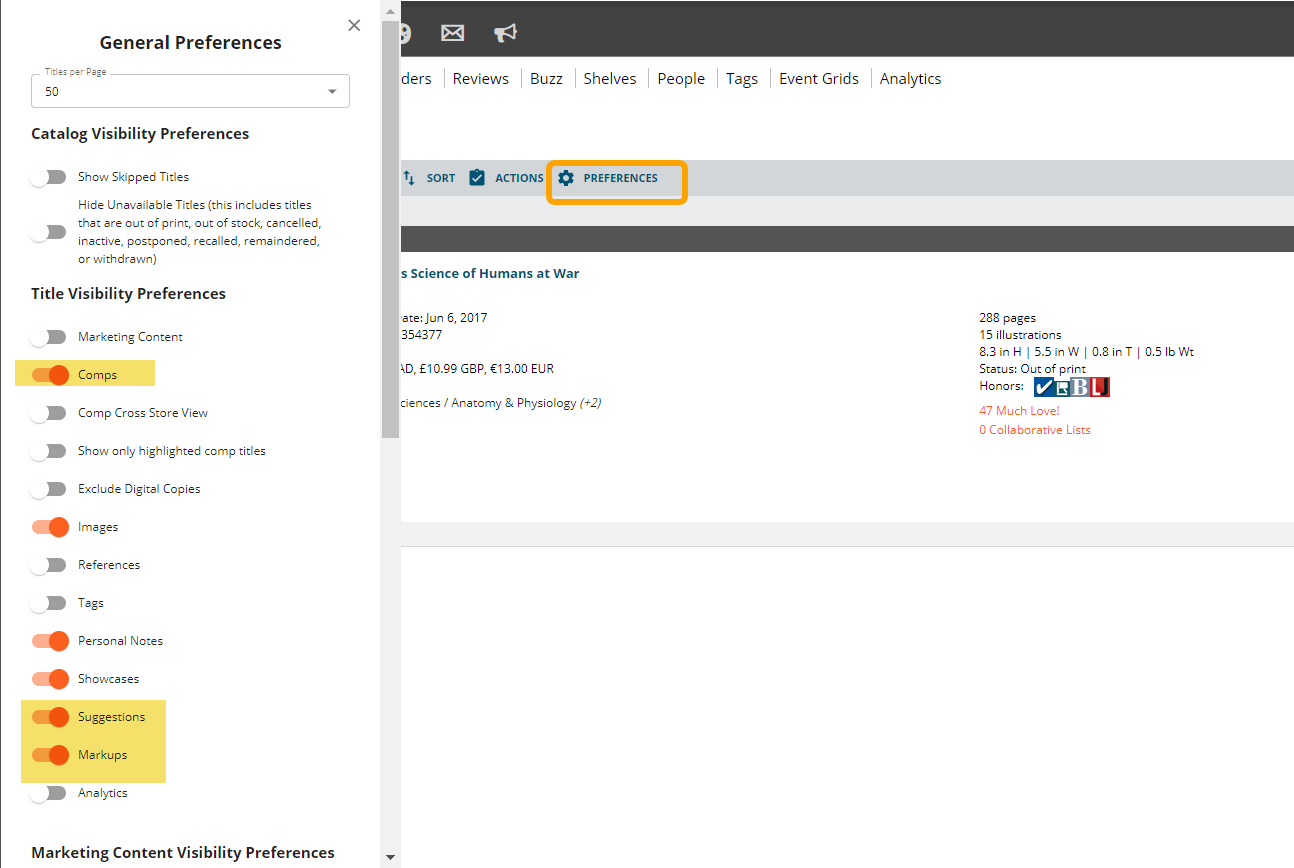Go to the Analytics navigation tab
1294x868 pixels.
tap(911, 79)
